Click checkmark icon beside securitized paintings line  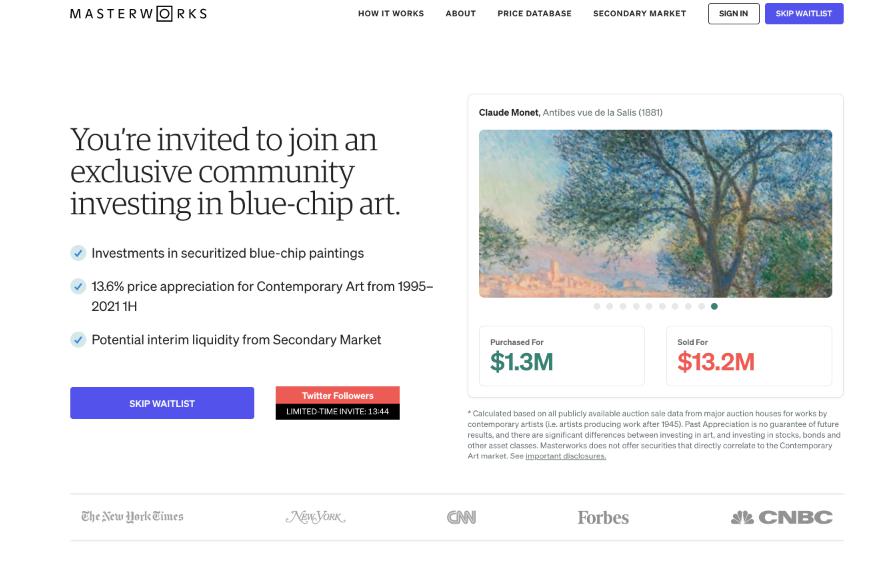(x=78, y=253)
